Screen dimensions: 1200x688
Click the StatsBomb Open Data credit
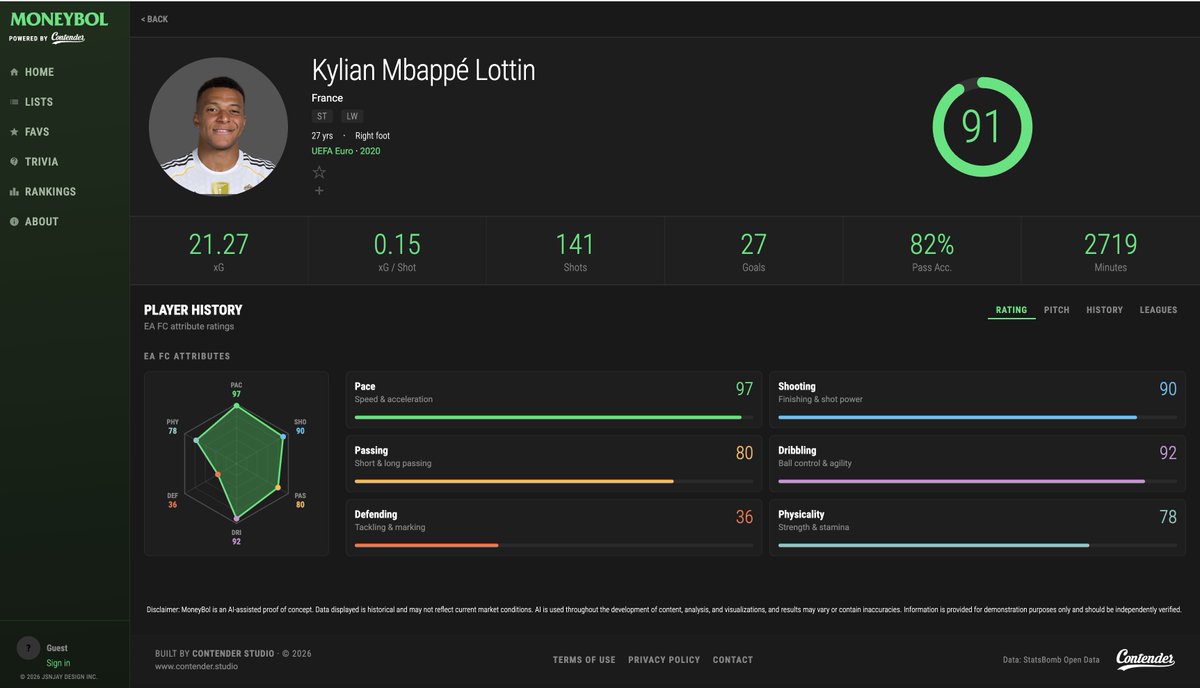(x=1050, y=660)
